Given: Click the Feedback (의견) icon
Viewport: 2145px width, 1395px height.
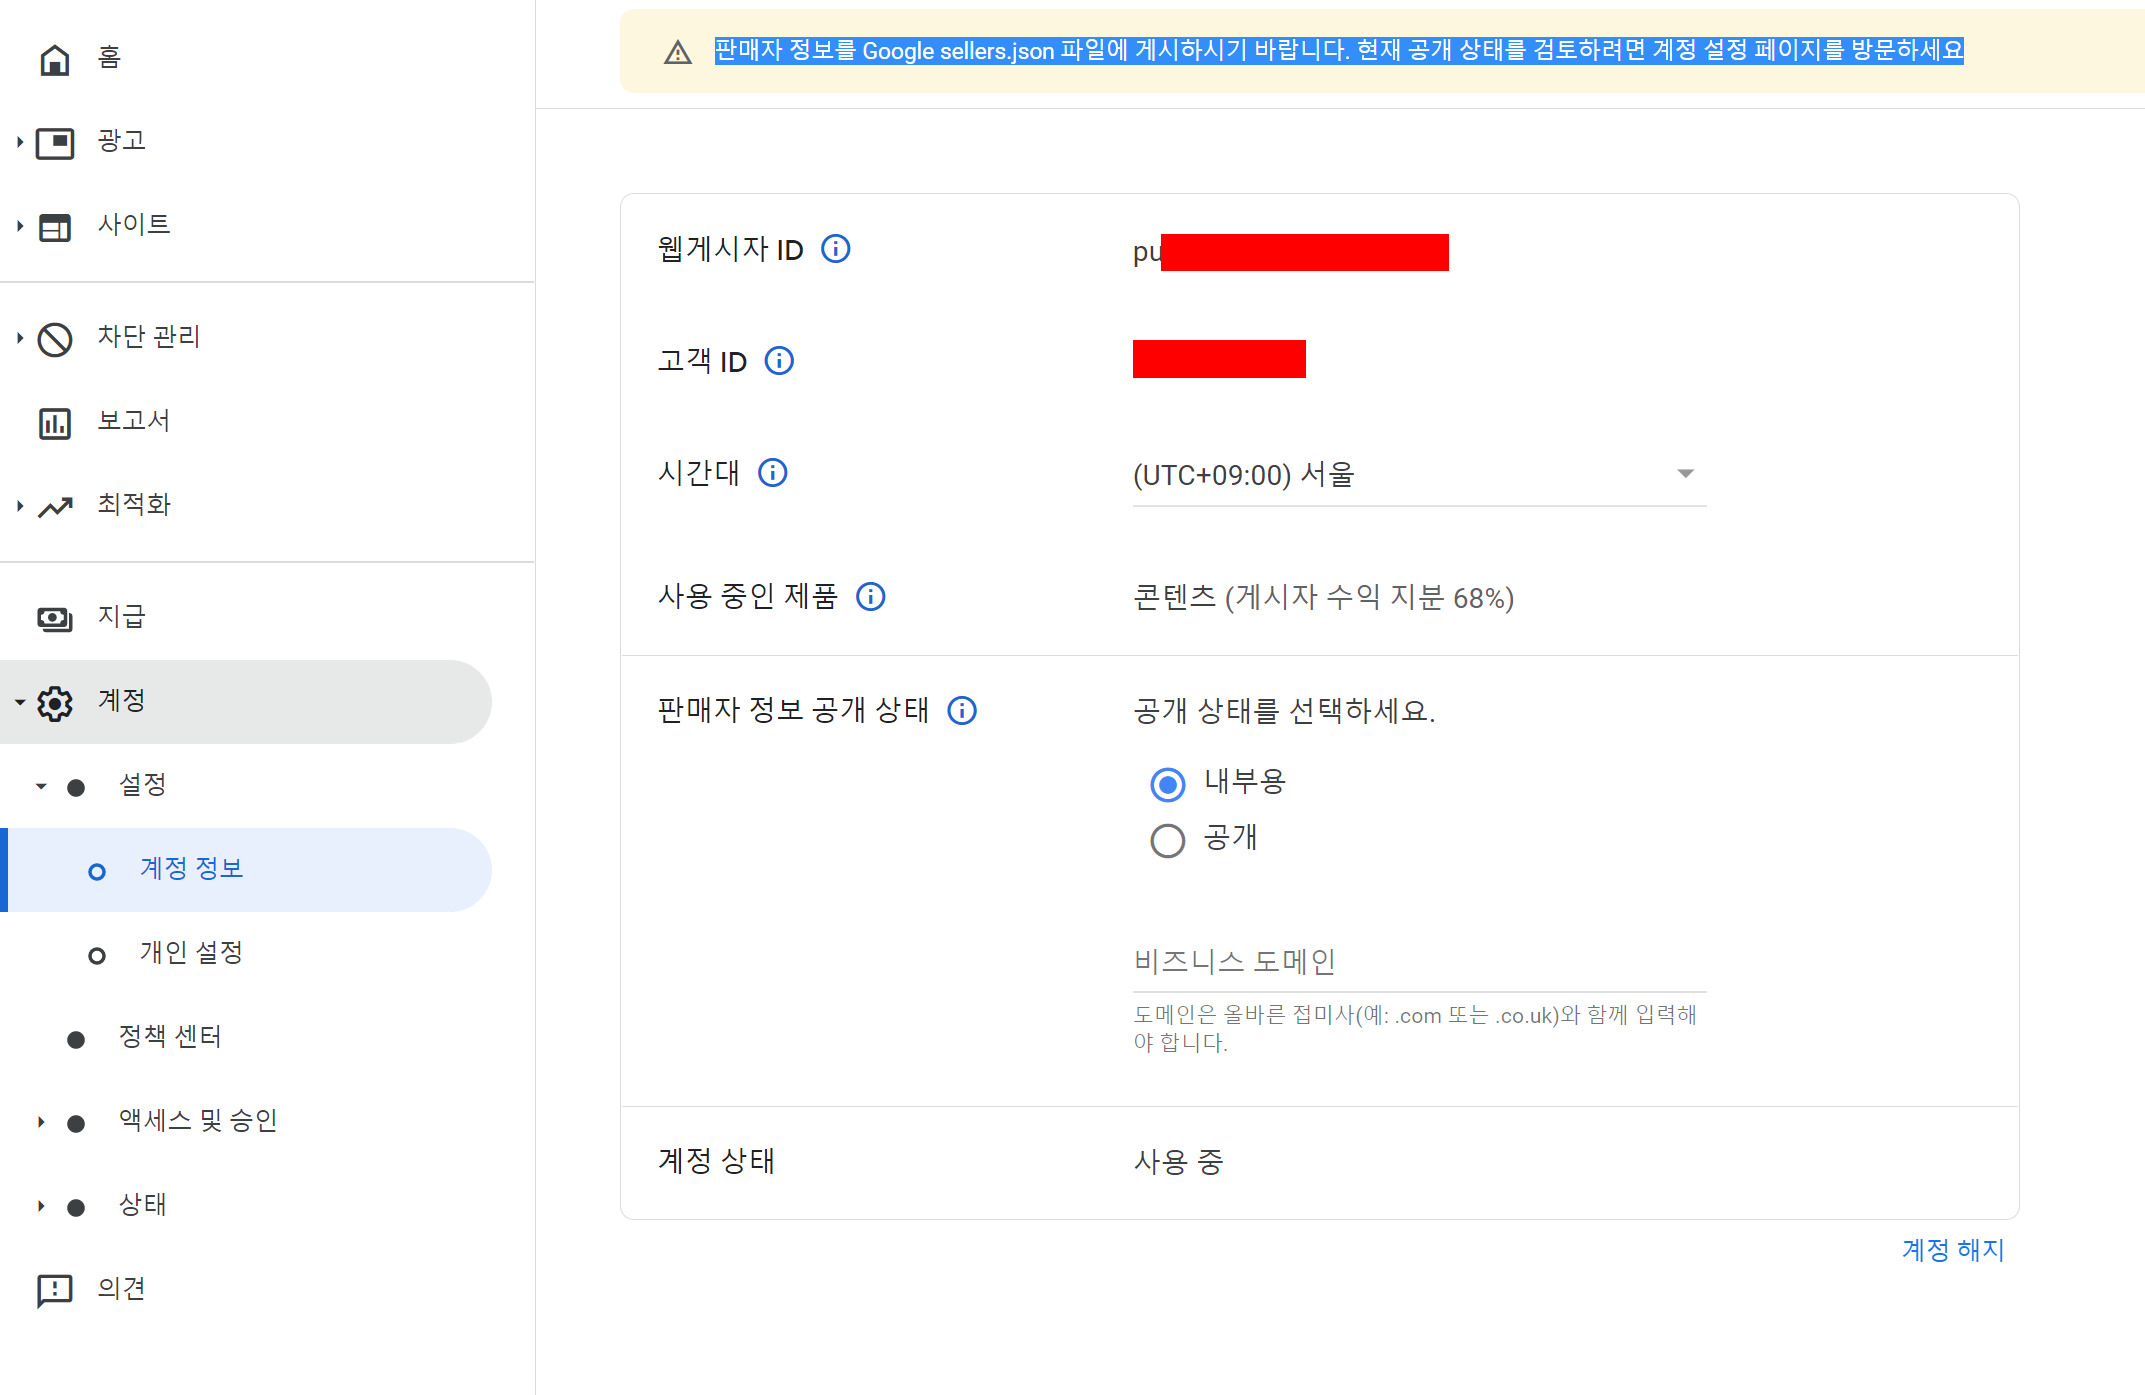Looking at the screenshot, I should pyautogui.click(x=55, y=1290).
